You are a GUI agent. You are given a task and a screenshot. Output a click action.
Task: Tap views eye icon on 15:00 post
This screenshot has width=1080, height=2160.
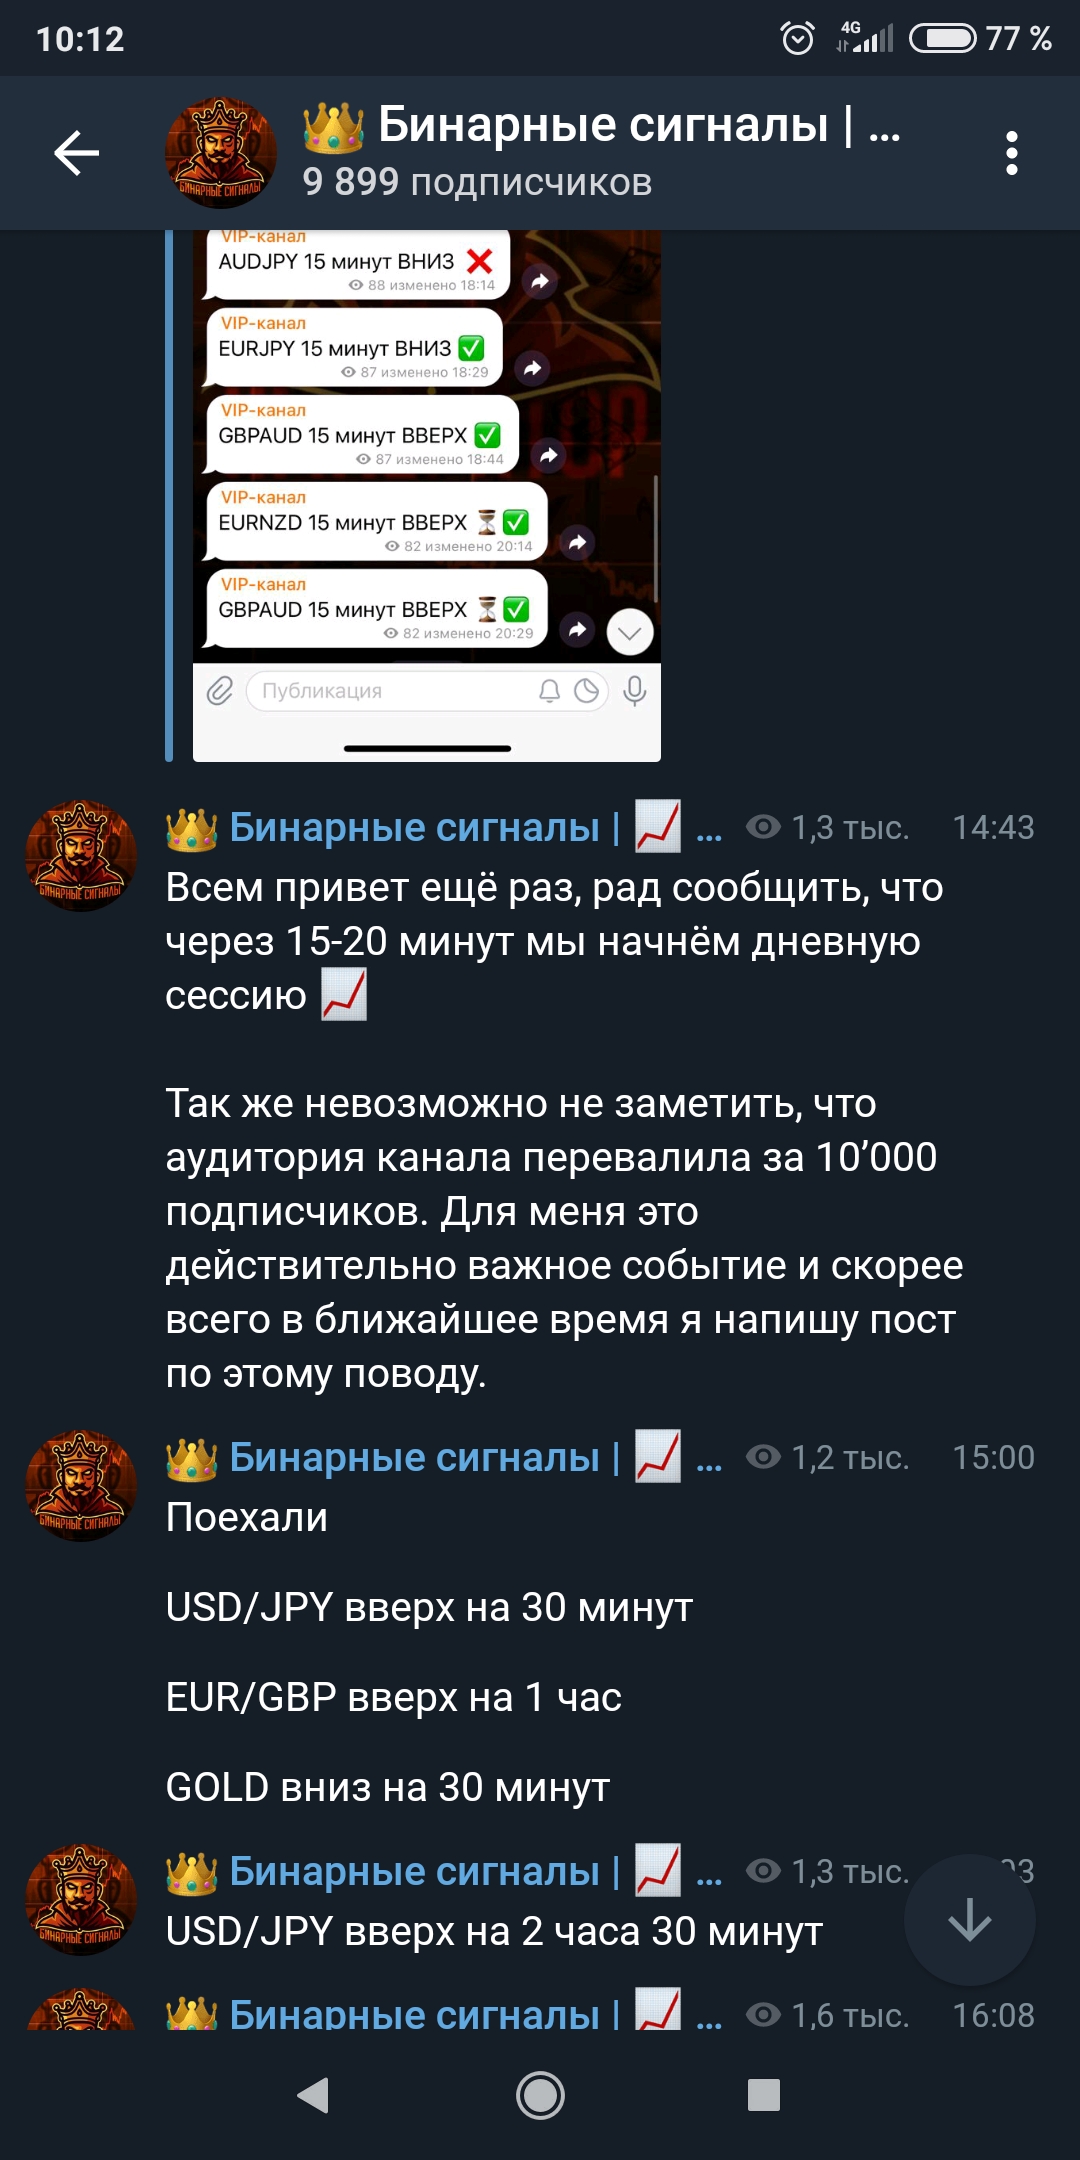(763, 1457)
